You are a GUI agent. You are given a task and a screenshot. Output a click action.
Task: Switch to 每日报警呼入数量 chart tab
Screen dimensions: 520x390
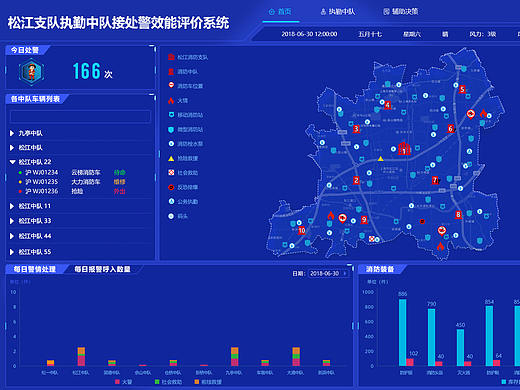[102, 269]
